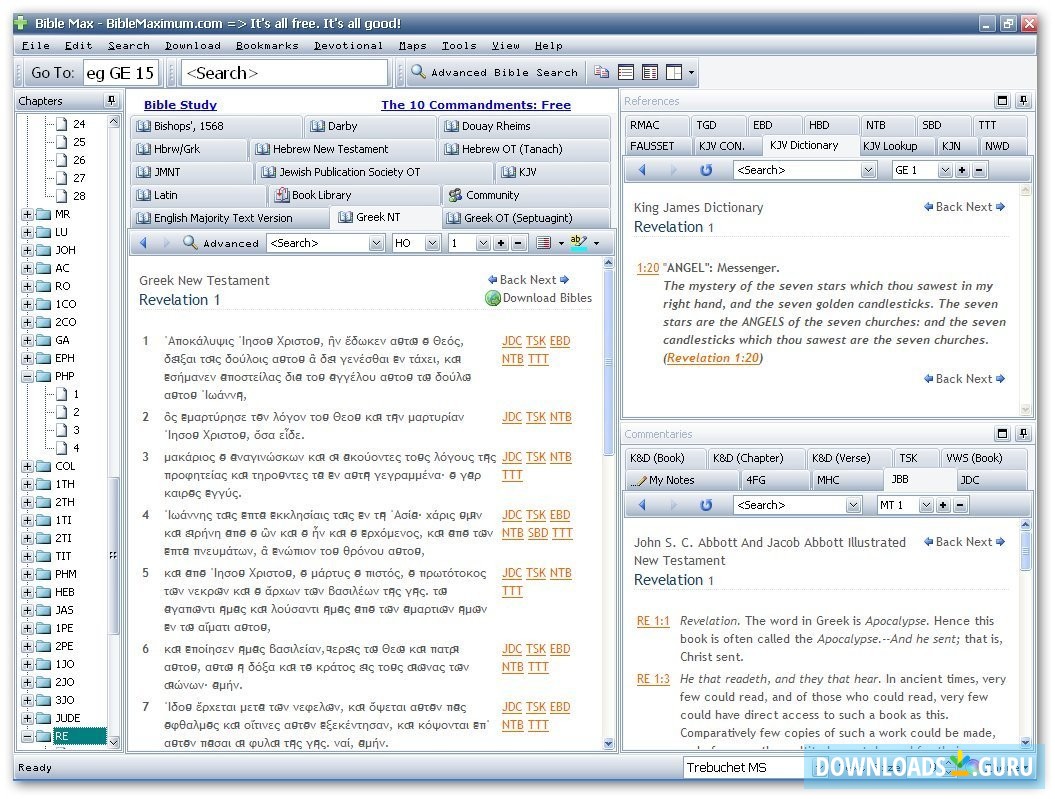Viewport: 1055px width, 799px height.
Task: Open the Devotional menu
Action: pyautogui.click(x=348, y=46)
